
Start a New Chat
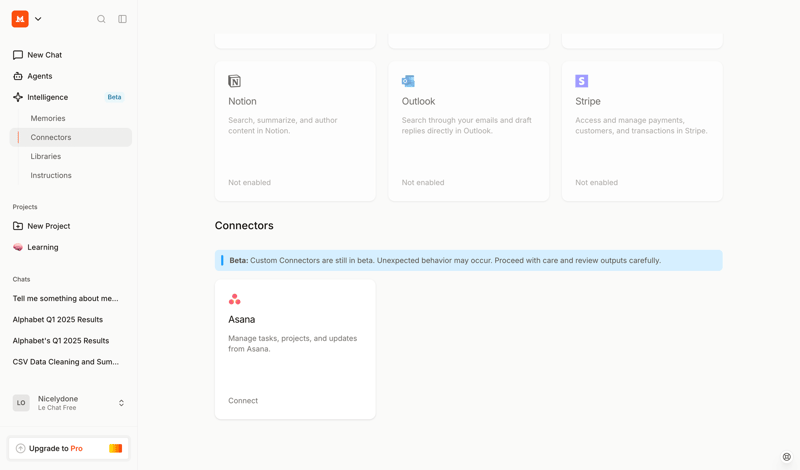44,55
